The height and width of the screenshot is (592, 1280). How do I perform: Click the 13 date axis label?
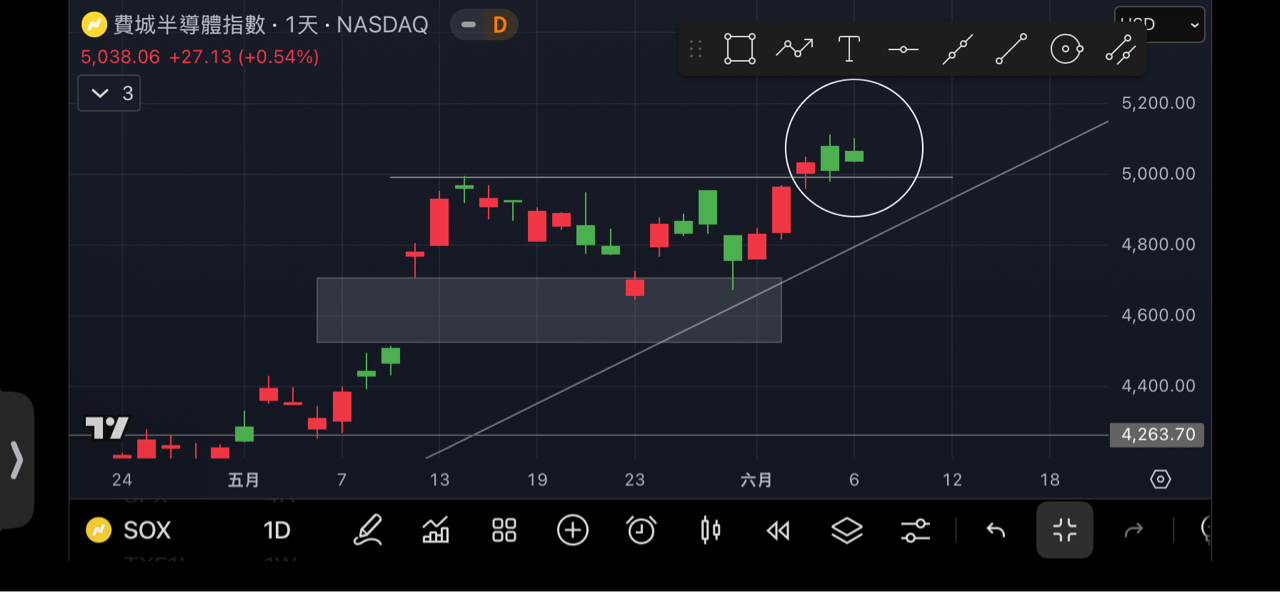tap(440, 480)
